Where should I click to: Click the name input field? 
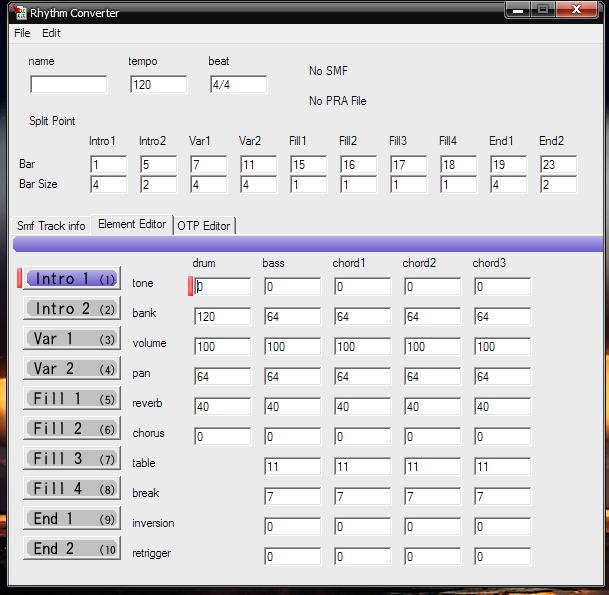pos(68,85)
